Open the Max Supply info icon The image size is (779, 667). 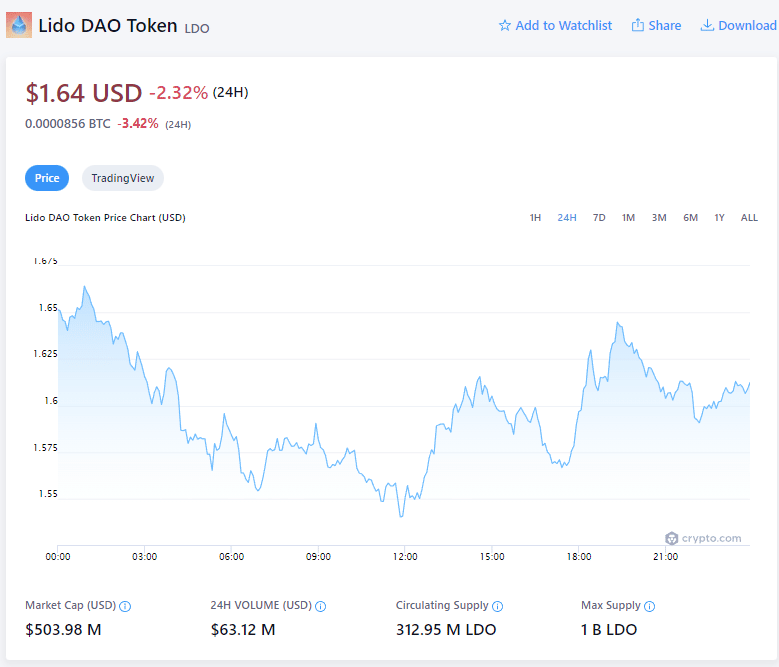[x=649, y=606]
